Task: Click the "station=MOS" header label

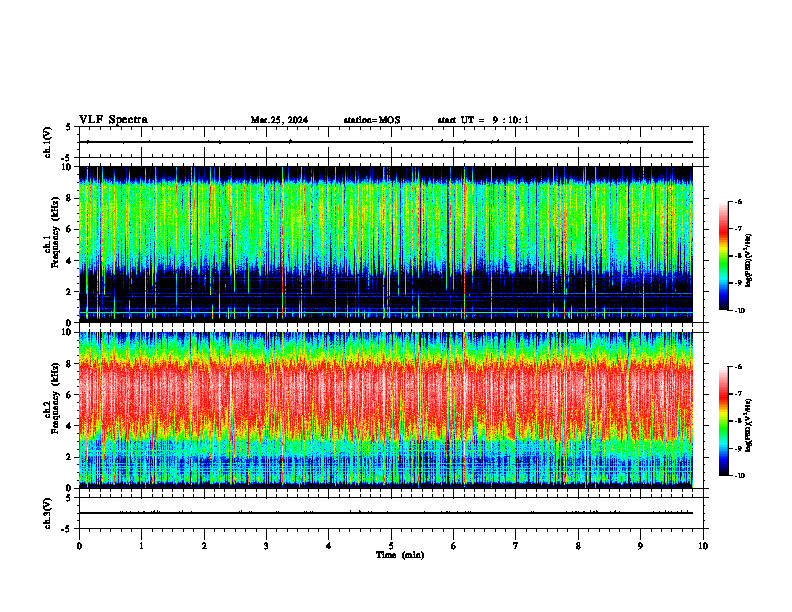Action: (372, 120)
